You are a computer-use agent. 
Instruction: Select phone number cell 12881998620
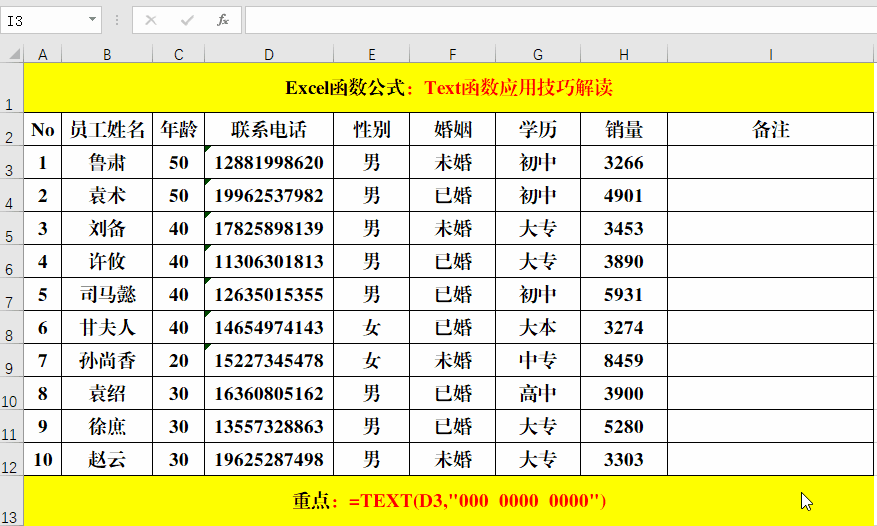pyautogui.click(x=269, y=162)
